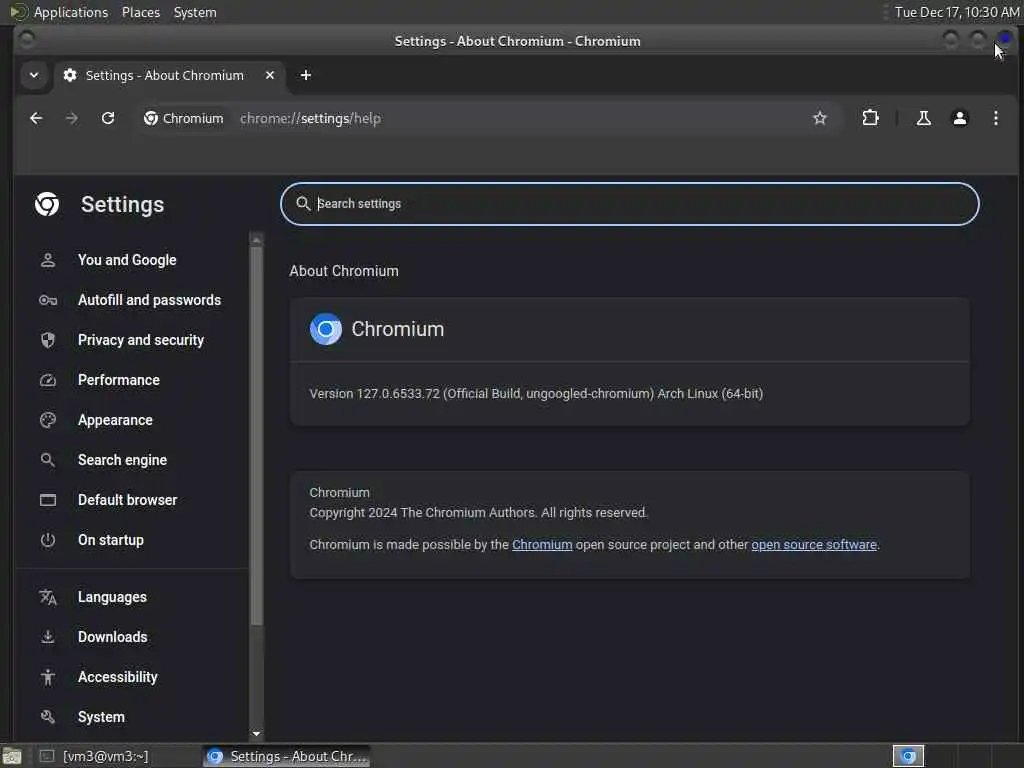Open a new tab with the plus button
Viewport: 1024px width, 768px height.
[306, 75]
